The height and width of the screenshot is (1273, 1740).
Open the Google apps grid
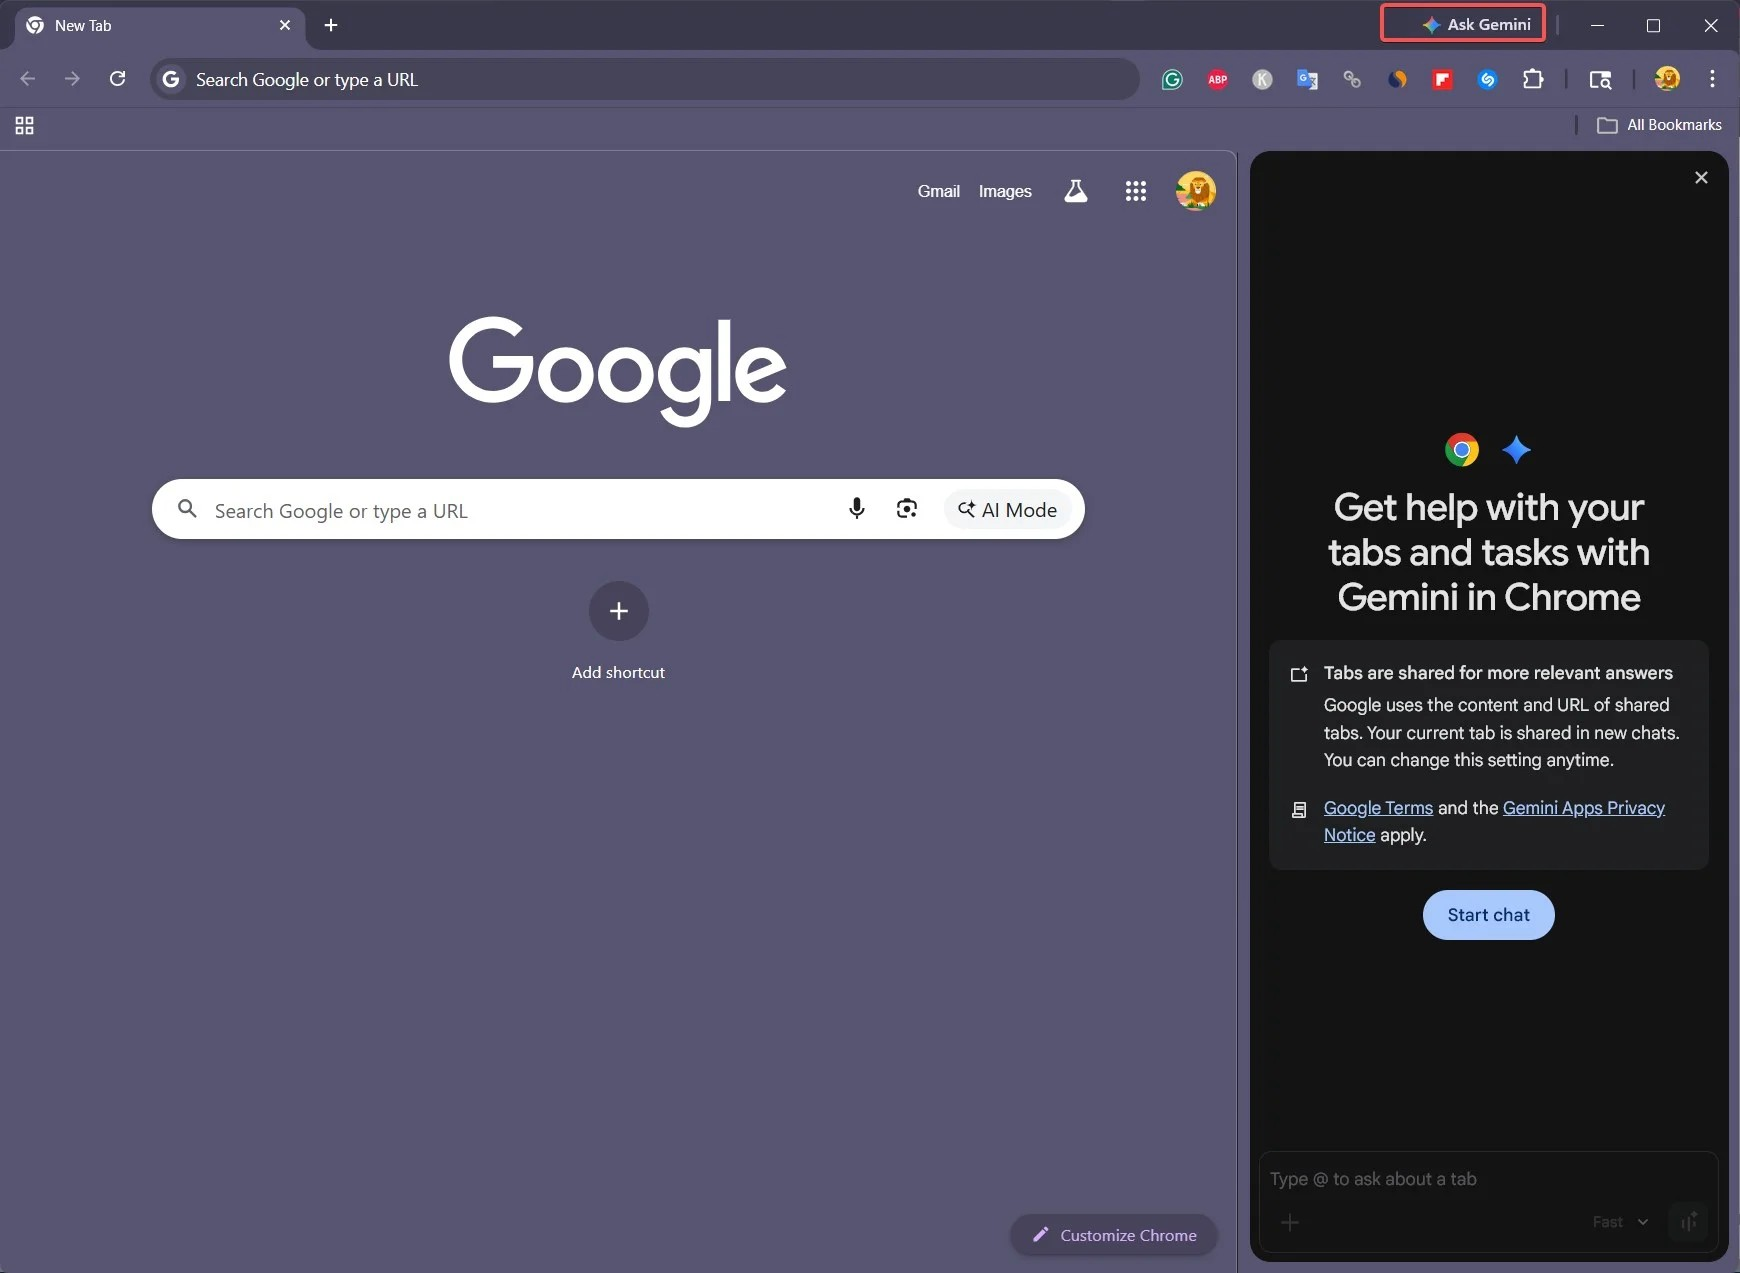tap(1135, 191)
